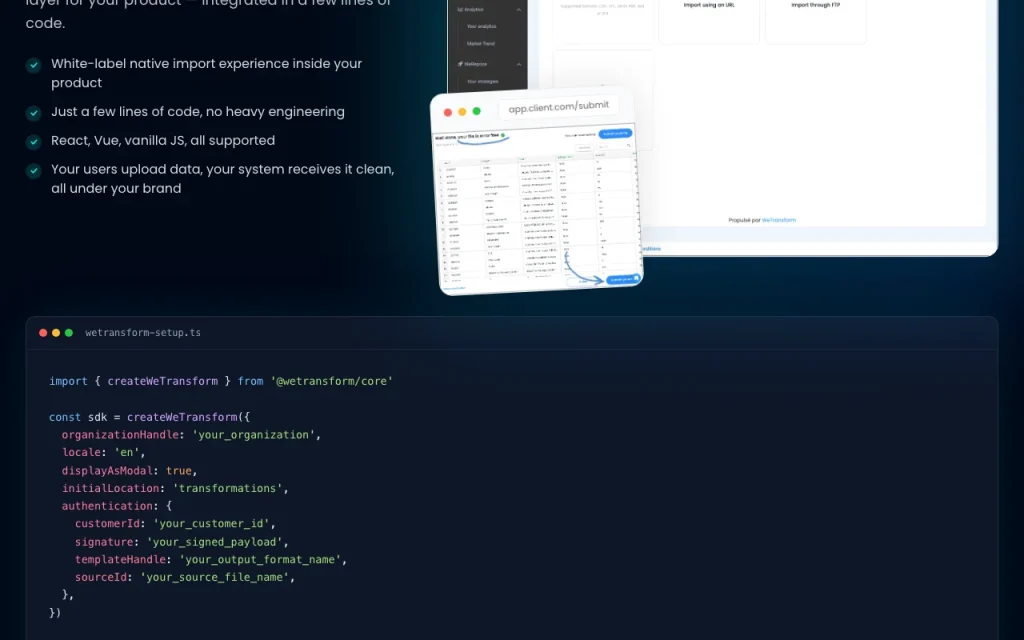Click the 'displayAsModal: true' code line
This screenshot has width=1024, height=640.
[129, 471]
